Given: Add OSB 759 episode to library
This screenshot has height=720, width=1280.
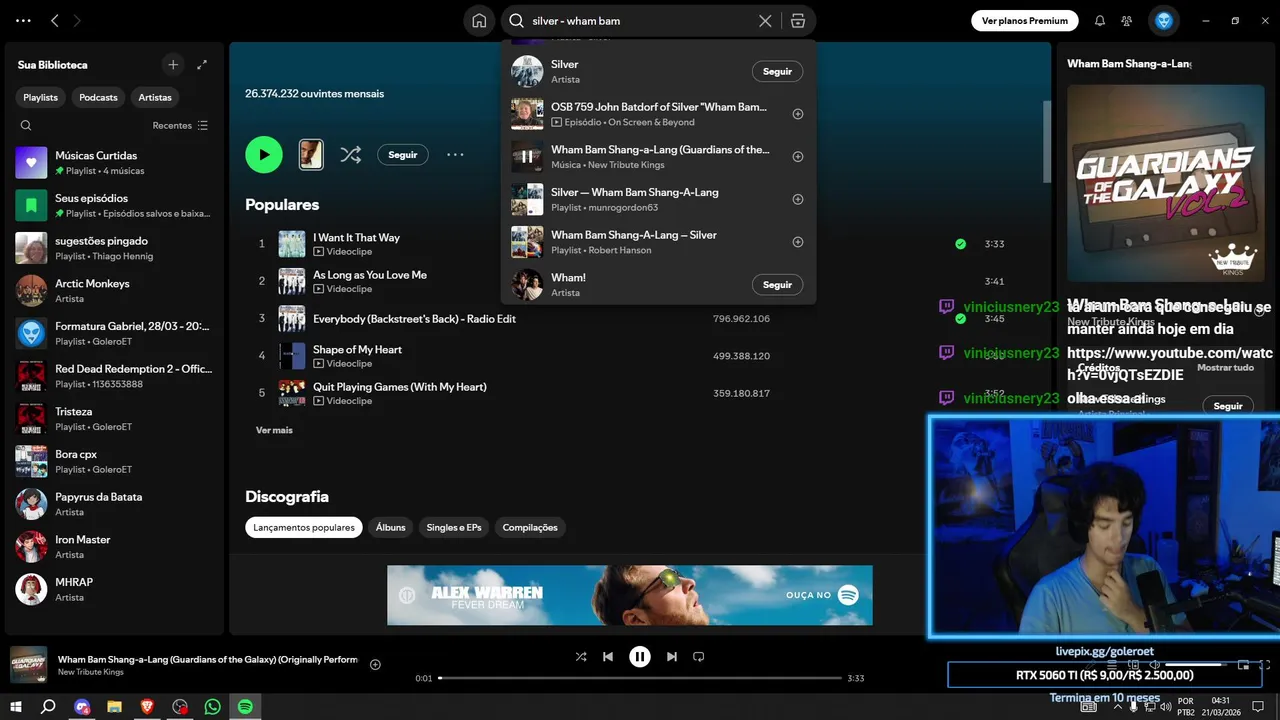Looking at the screenshot, I should (x=798, y=114).
